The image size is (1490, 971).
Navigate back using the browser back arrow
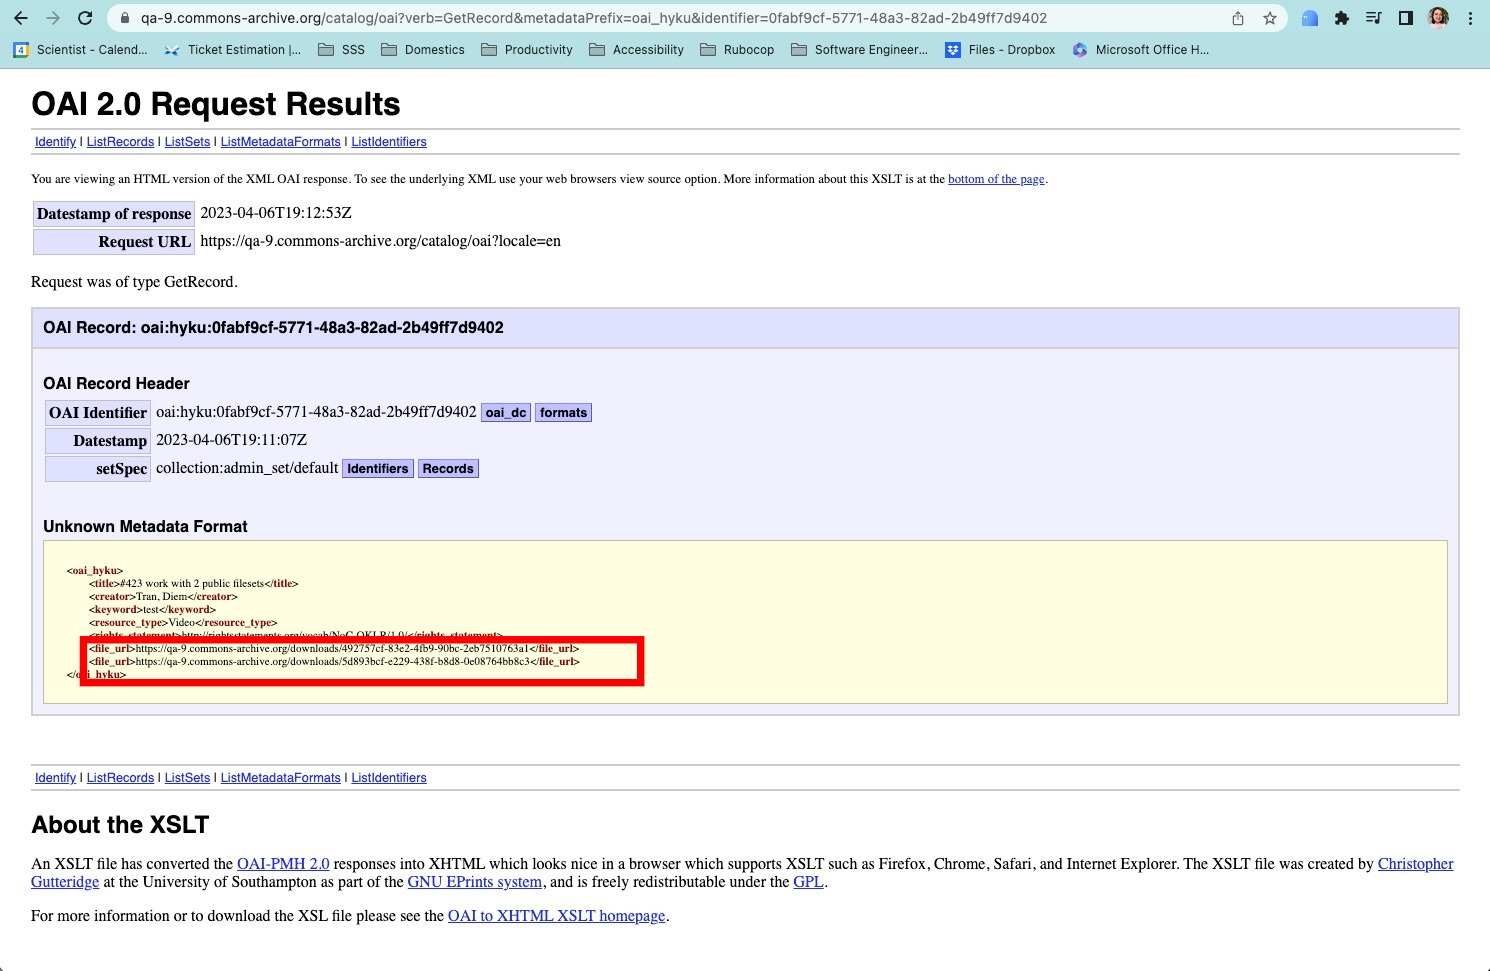click(x=20, y=17)
